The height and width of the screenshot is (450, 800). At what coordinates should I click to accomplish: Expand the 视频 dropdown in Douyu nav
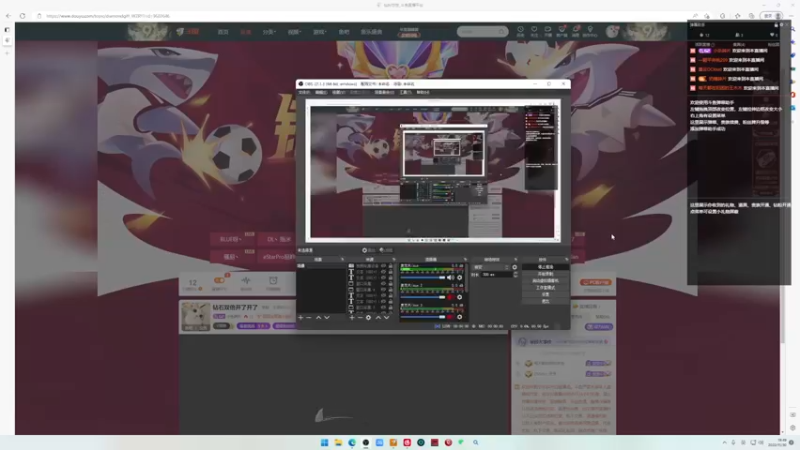click(294, 32)
